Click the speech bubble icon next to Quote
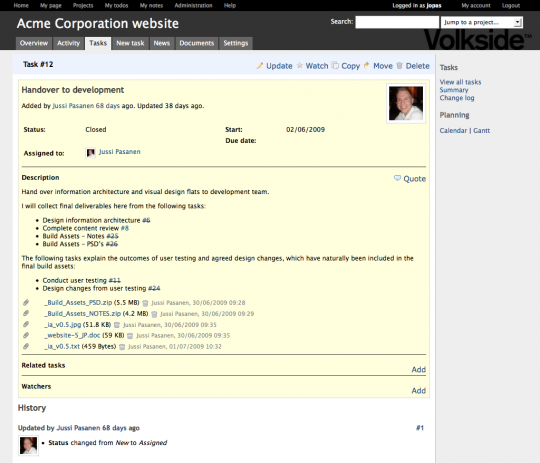Image resolution: width=540 pixels, height=463 pixels. [x=397, y=178]
